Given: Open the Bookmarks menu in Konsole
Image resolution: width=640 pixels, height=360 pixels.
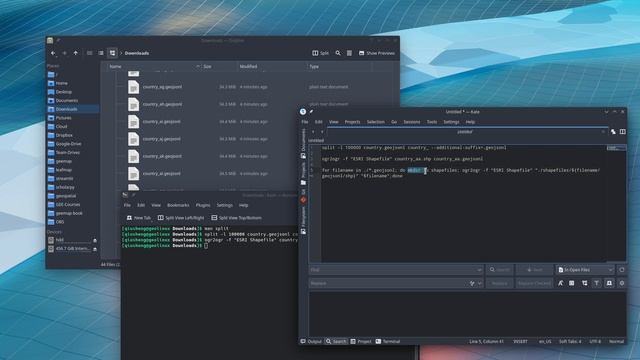Looking at the screenshot, I should 178,205.
